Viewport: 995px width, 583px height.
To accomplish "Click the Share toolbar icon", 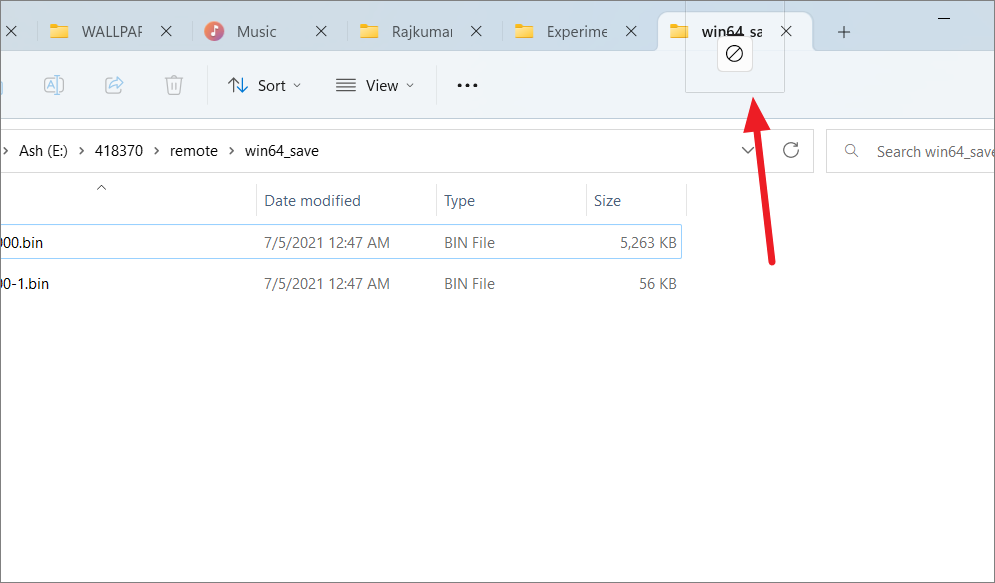I will click(x=114, y=85).
